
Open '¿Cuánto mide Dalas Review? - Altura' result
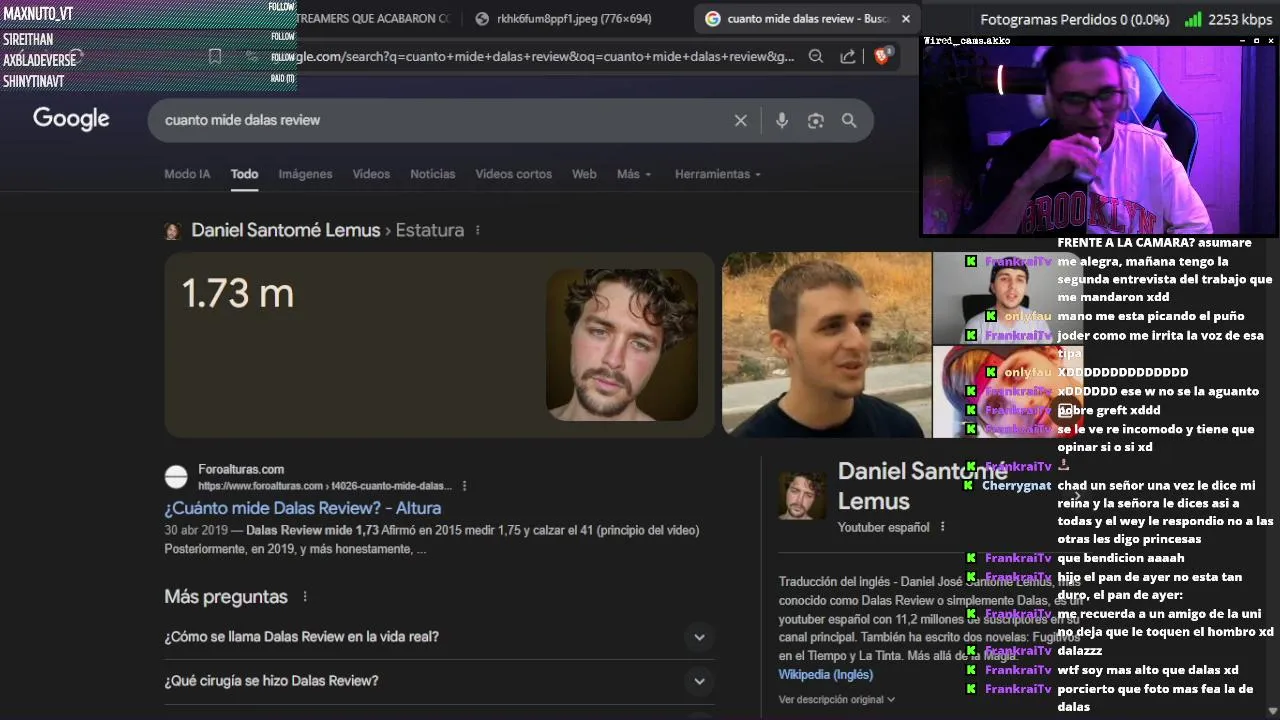click(303, 508)
